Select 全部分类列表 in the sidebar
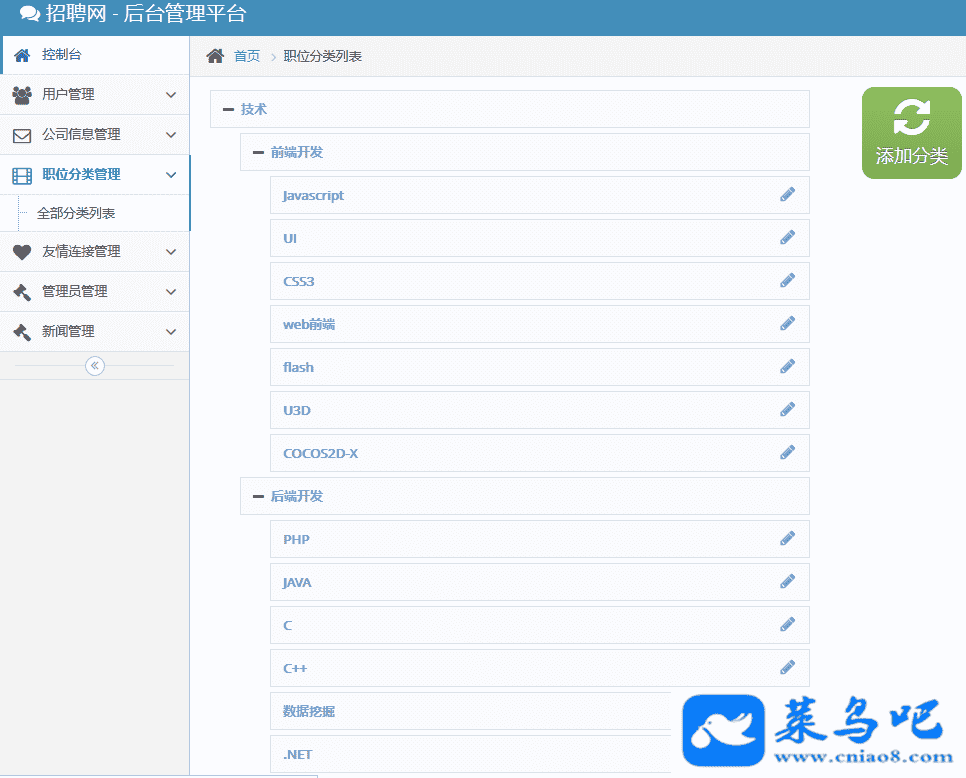This screenshot has height=778, width=966. [x=76, y=213]
